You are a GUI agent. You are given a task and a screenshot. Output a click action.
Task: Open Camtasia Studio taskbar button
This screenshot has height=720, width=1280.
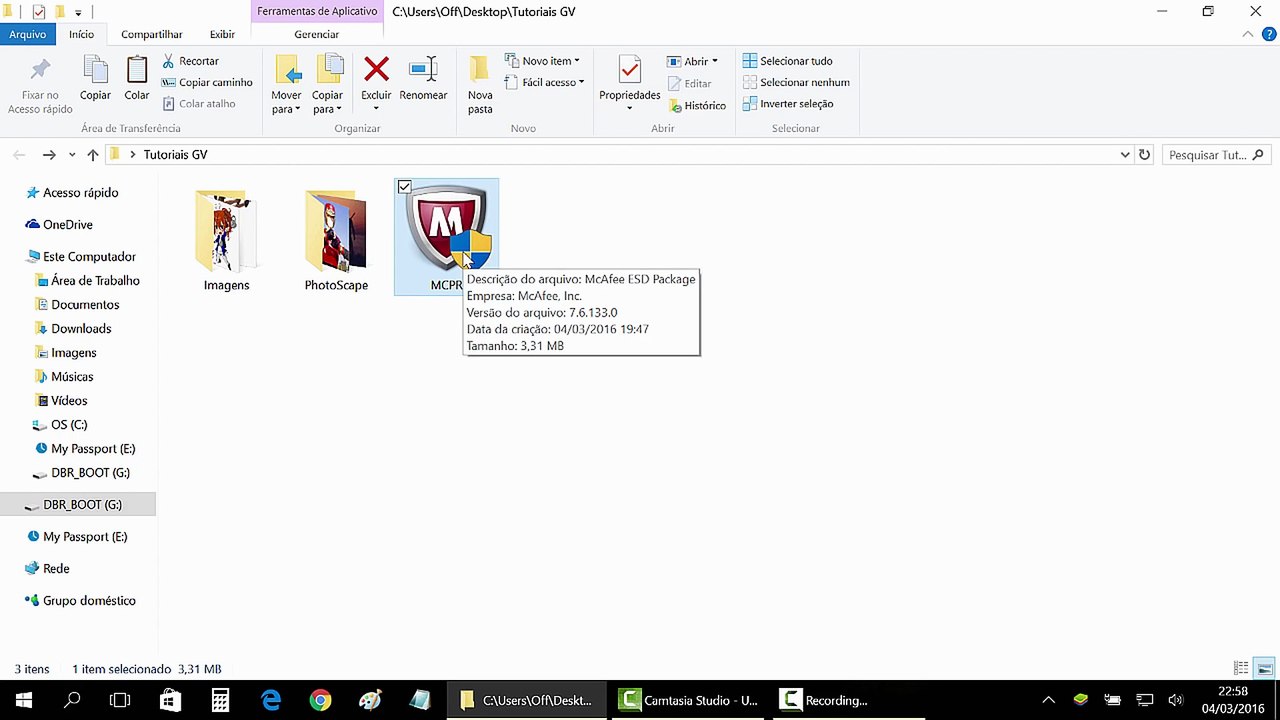click(x=687, y=700)
